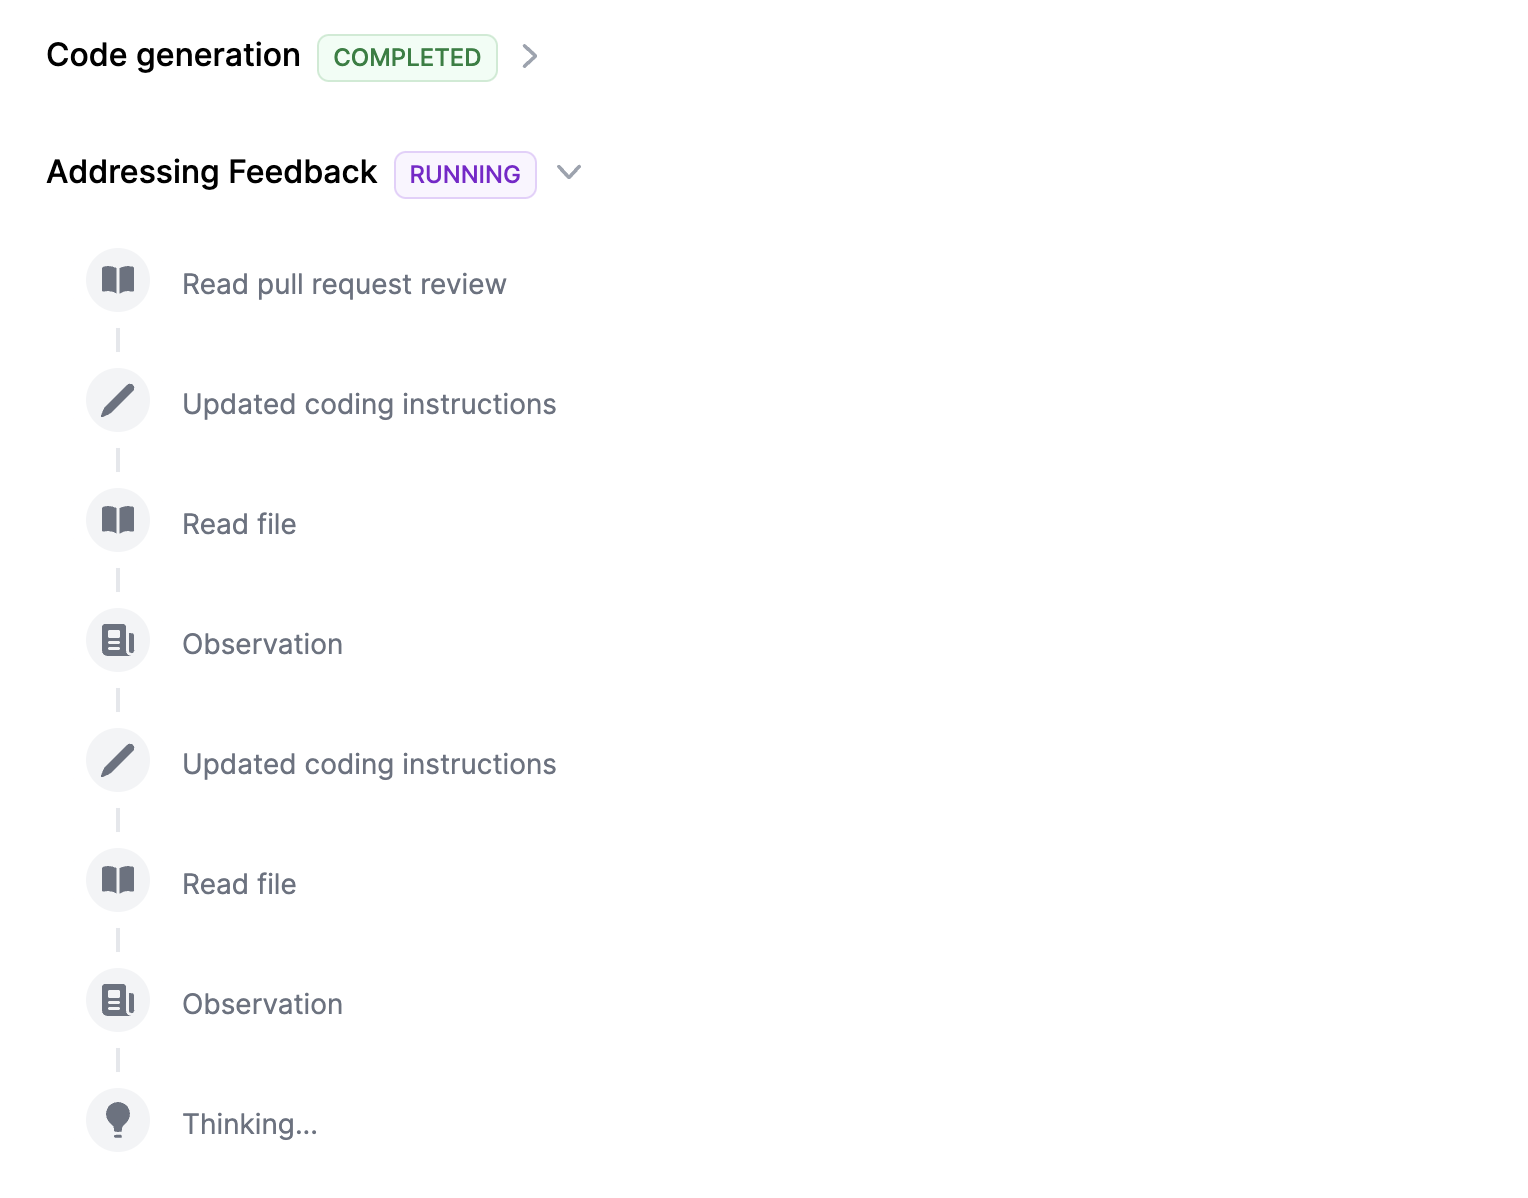Click the pencil icon of the second Updated coding instructions step
This screenshot has width=1528, height=1198.
tap(118, 760)
